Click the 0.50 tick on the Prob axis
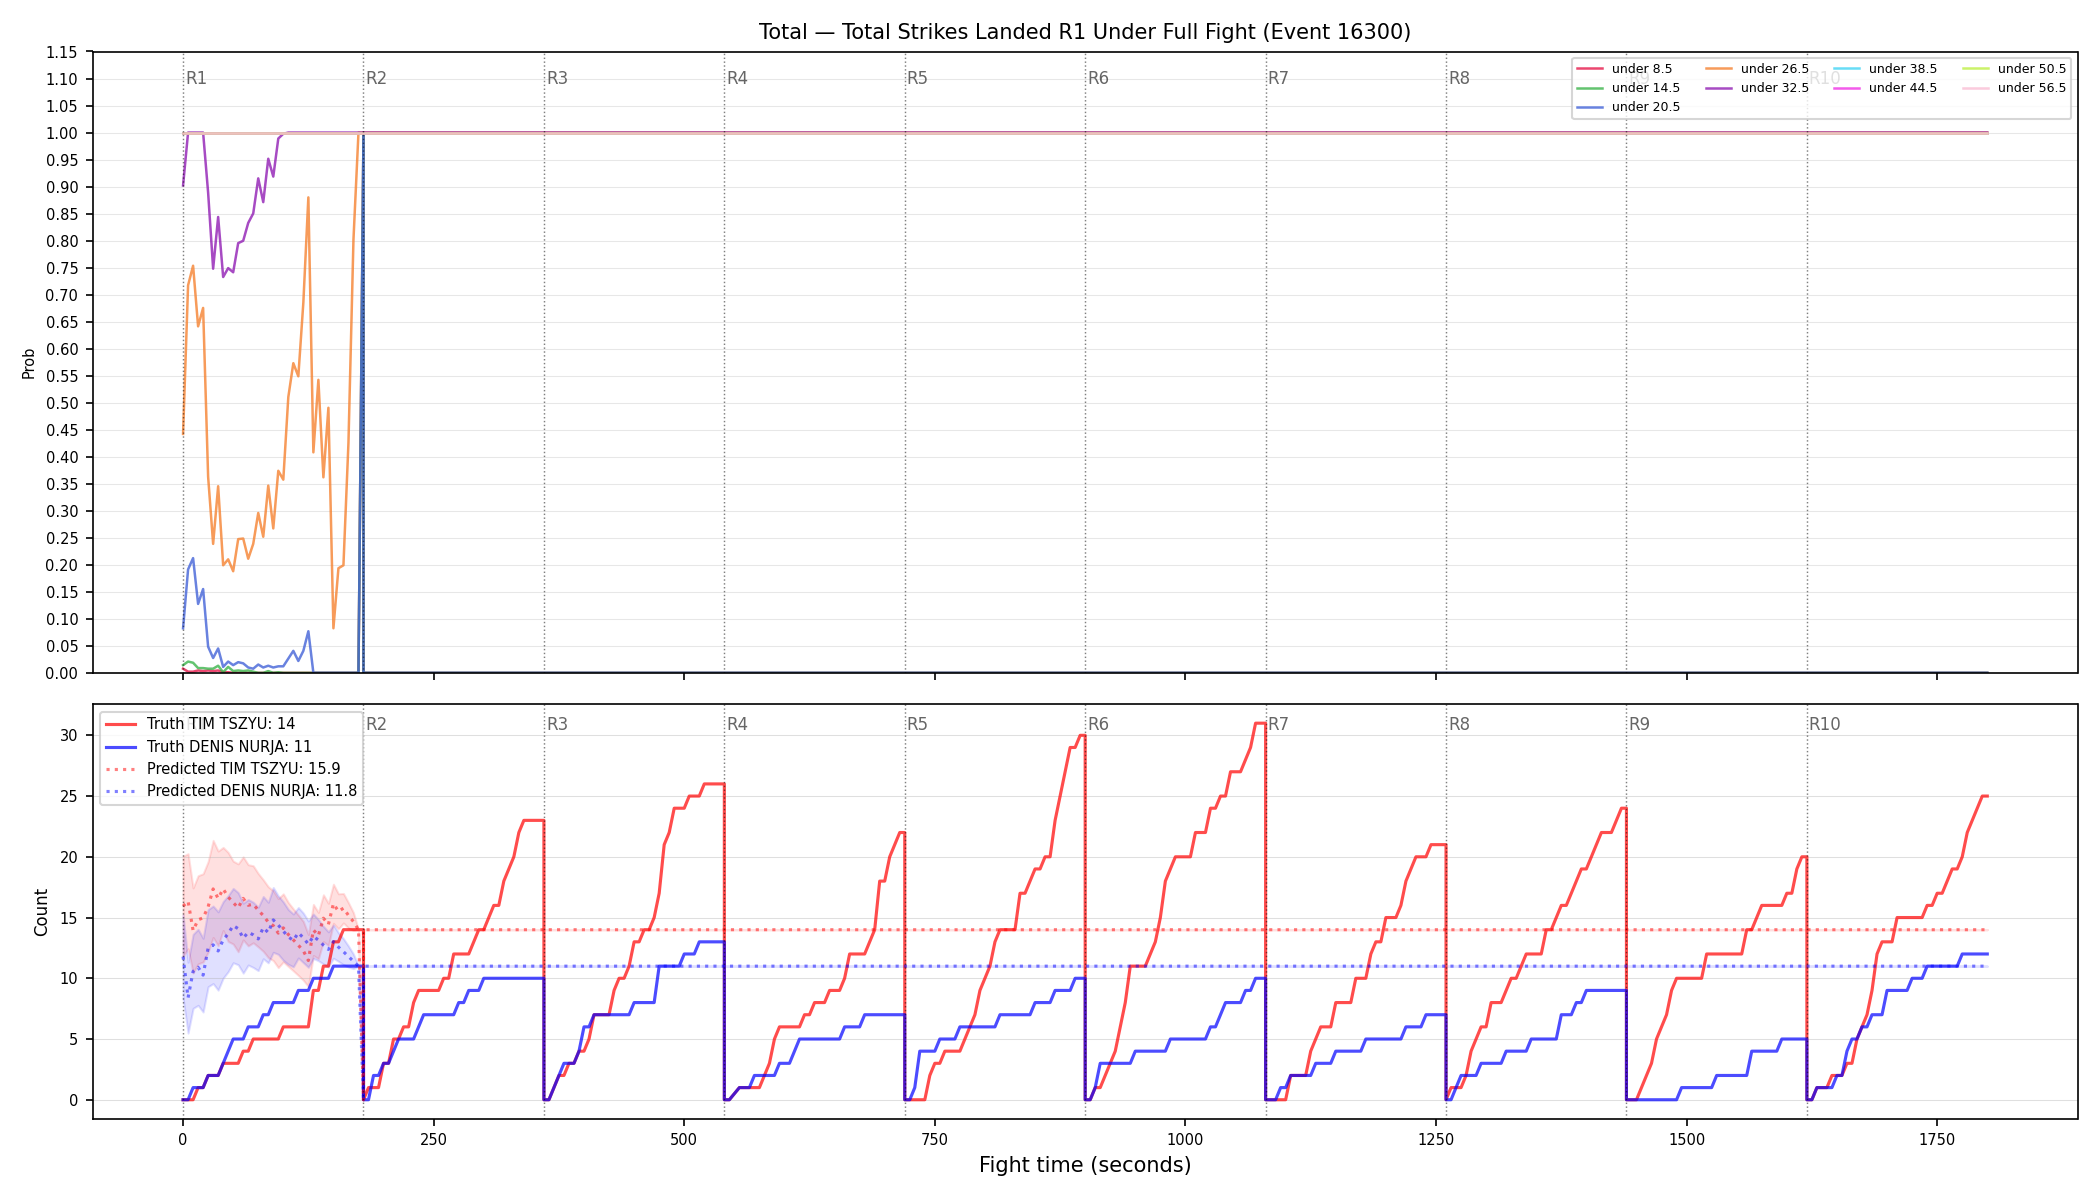2100x1200 pixels. (62, 403)
